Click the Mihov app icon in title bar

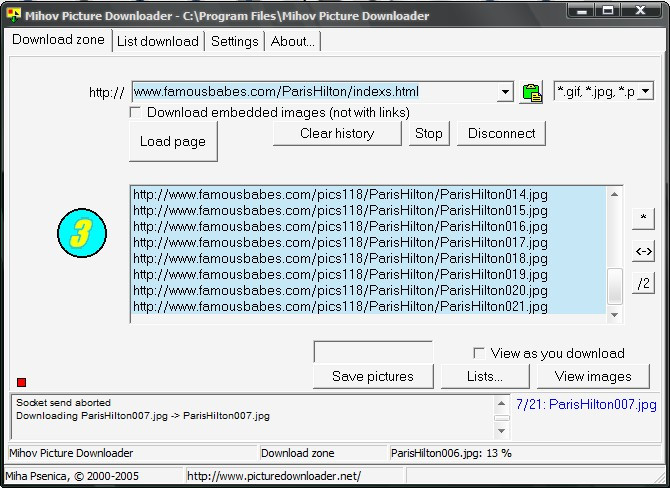click(x=14, y=15)
